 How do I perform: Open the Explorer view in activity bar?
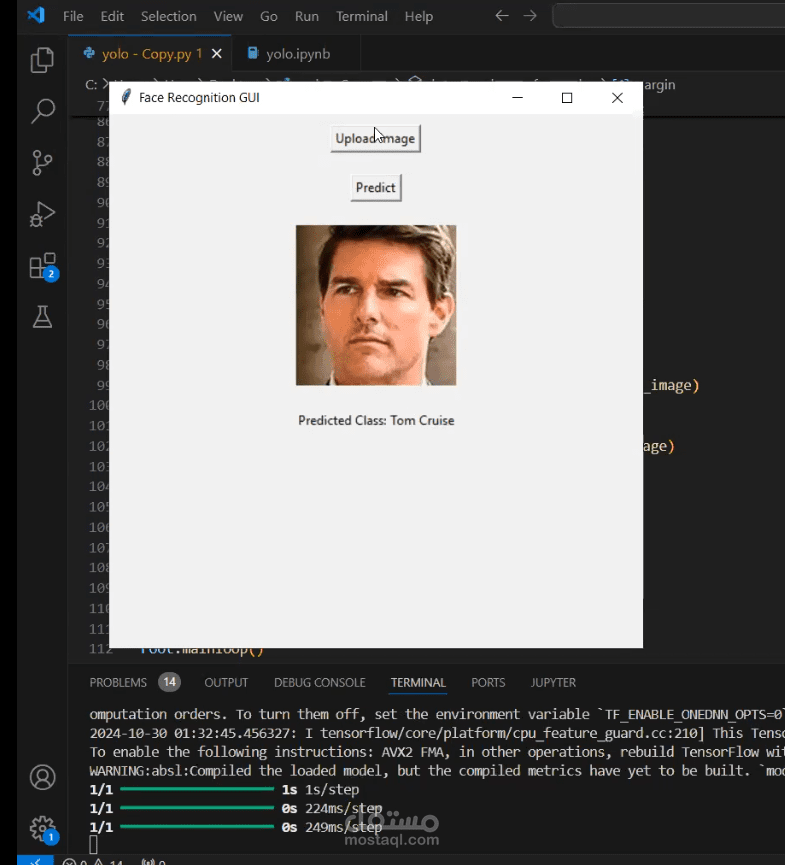coord(42,60)
